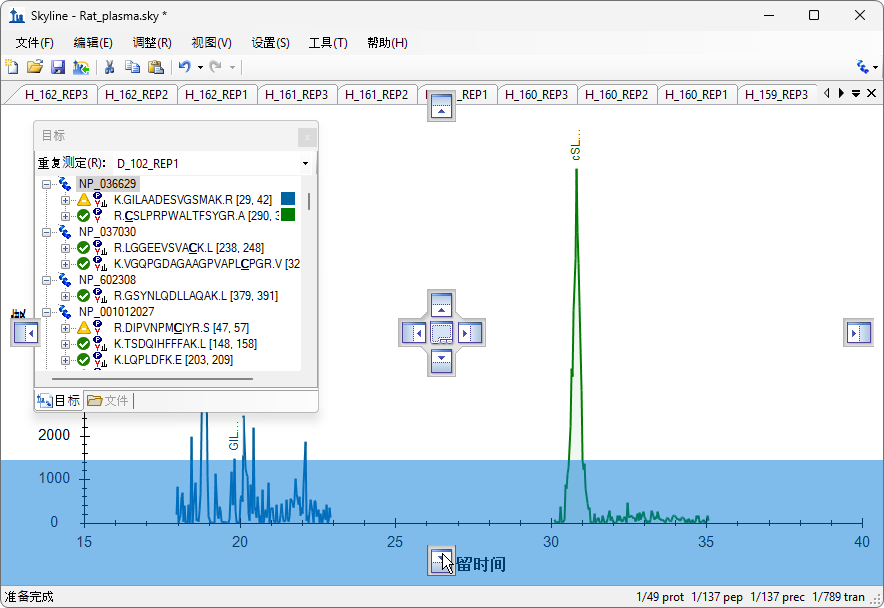Click the Undo arrow icon

(184, 67)
